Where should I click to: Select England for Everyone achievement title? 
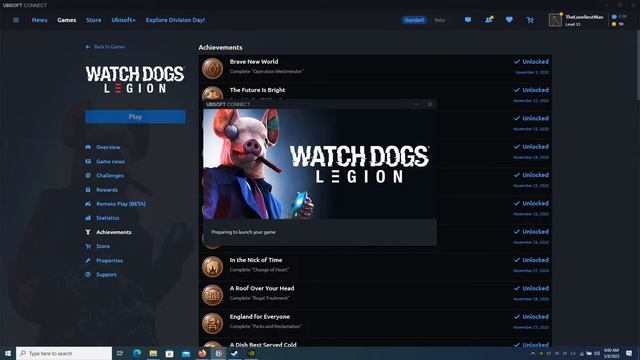pyautogui.click(x=260, y=317)
